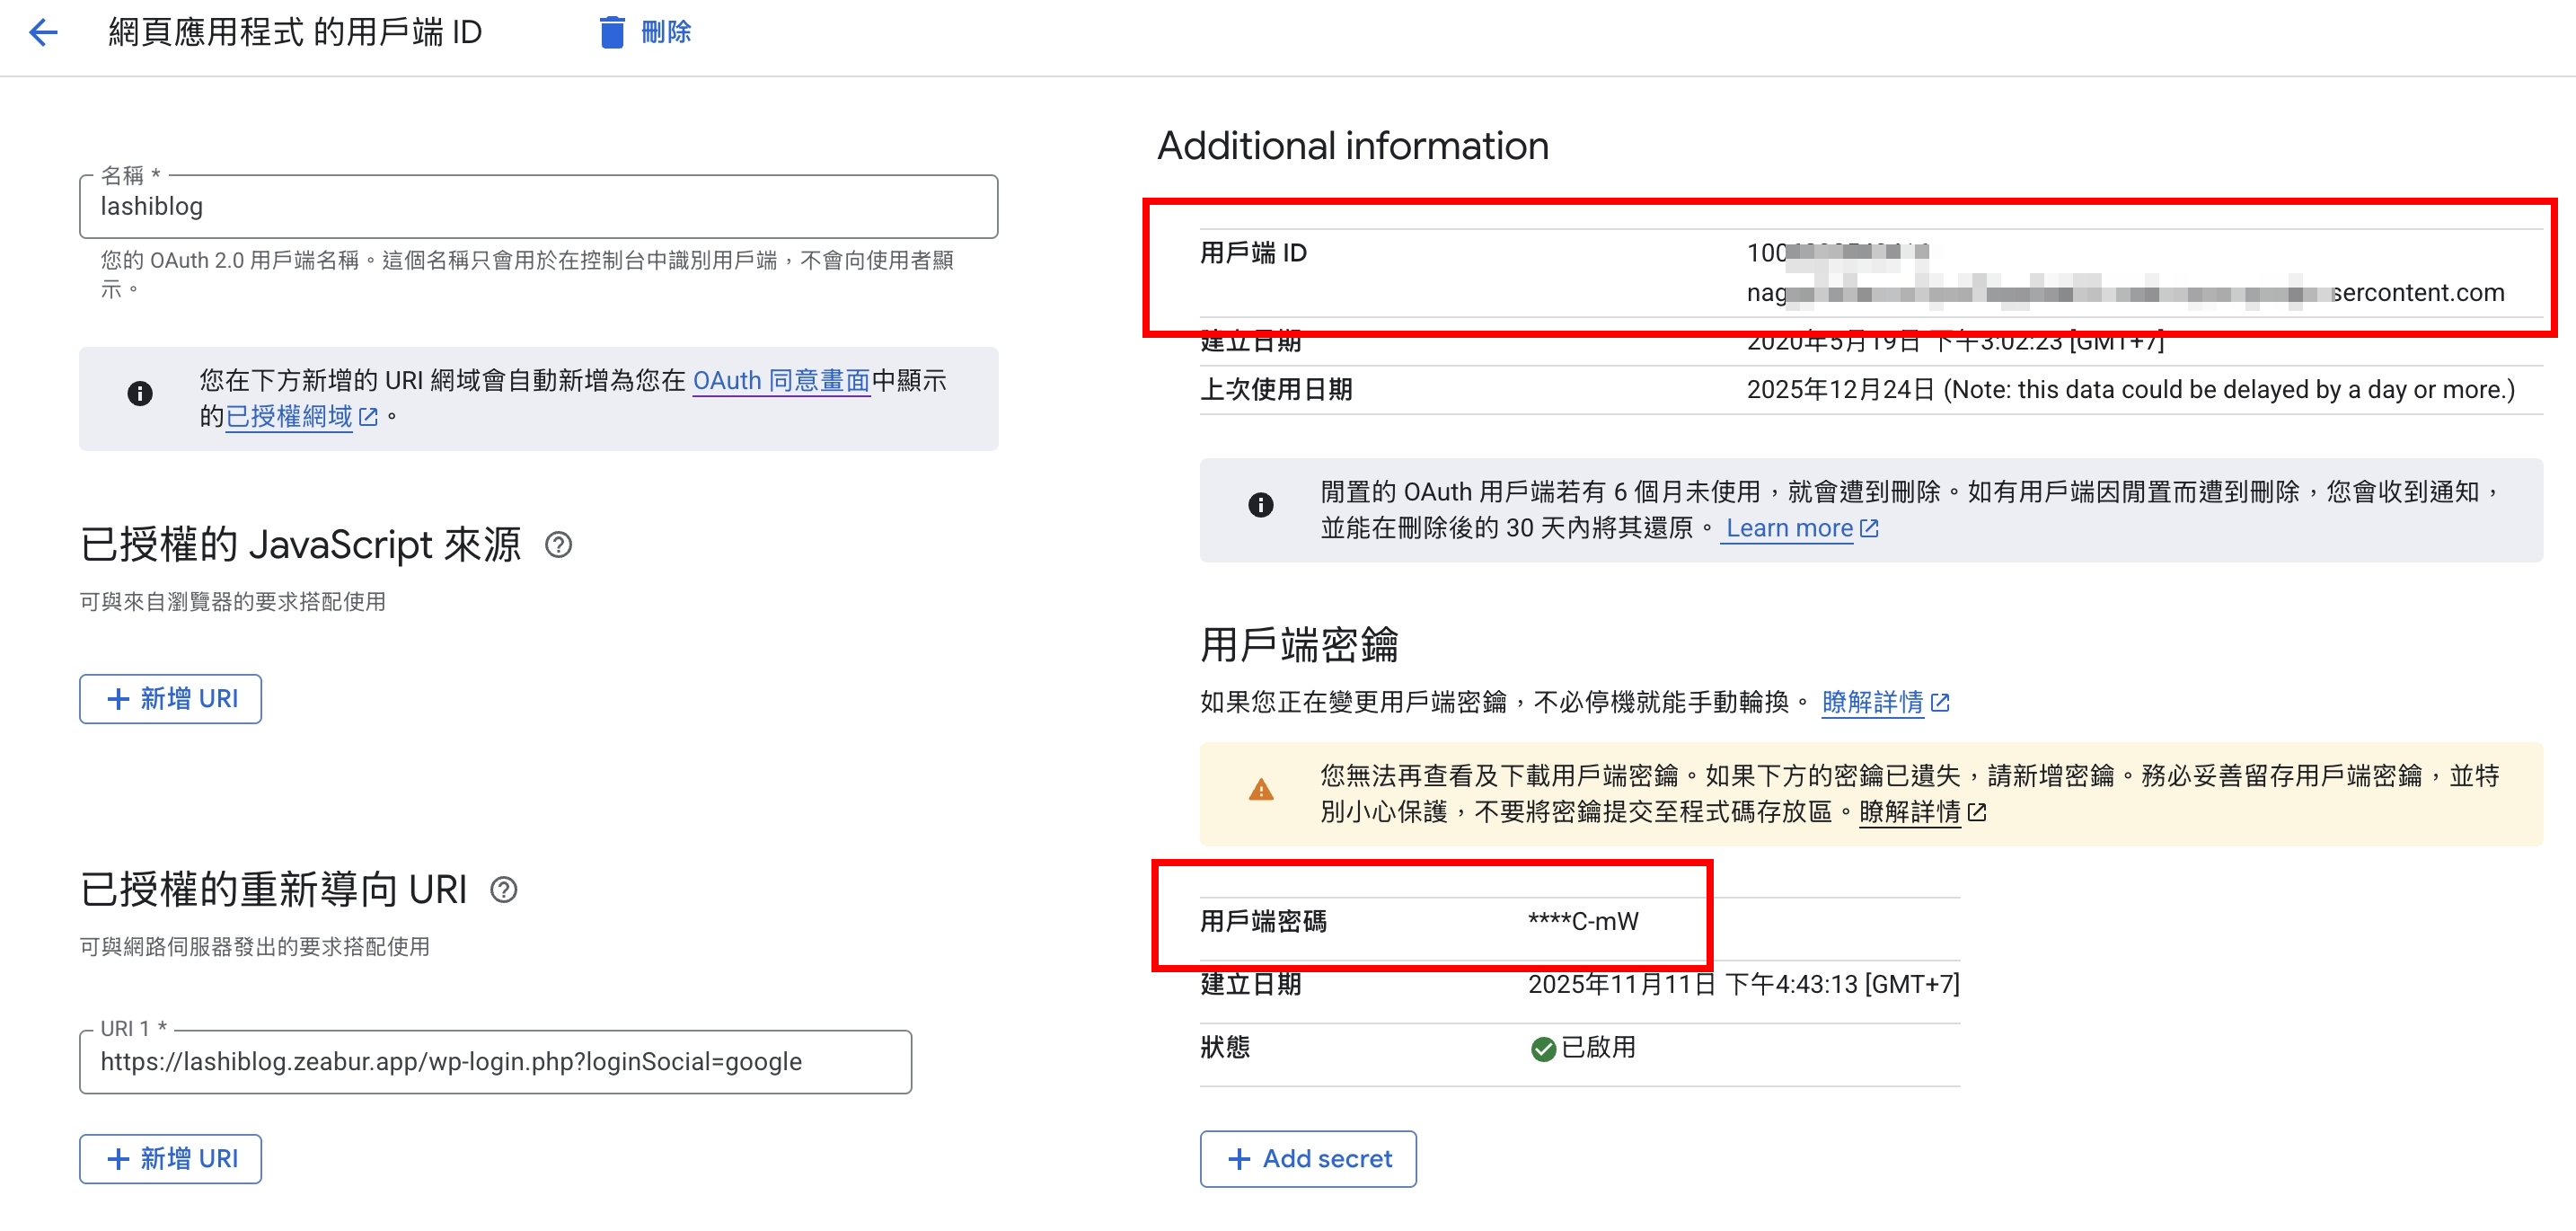Viewport: 2576px width, 1231px height.
Task: Click the 刪除 delete button label
Action: pyautogui.click(x=666, y=33)
